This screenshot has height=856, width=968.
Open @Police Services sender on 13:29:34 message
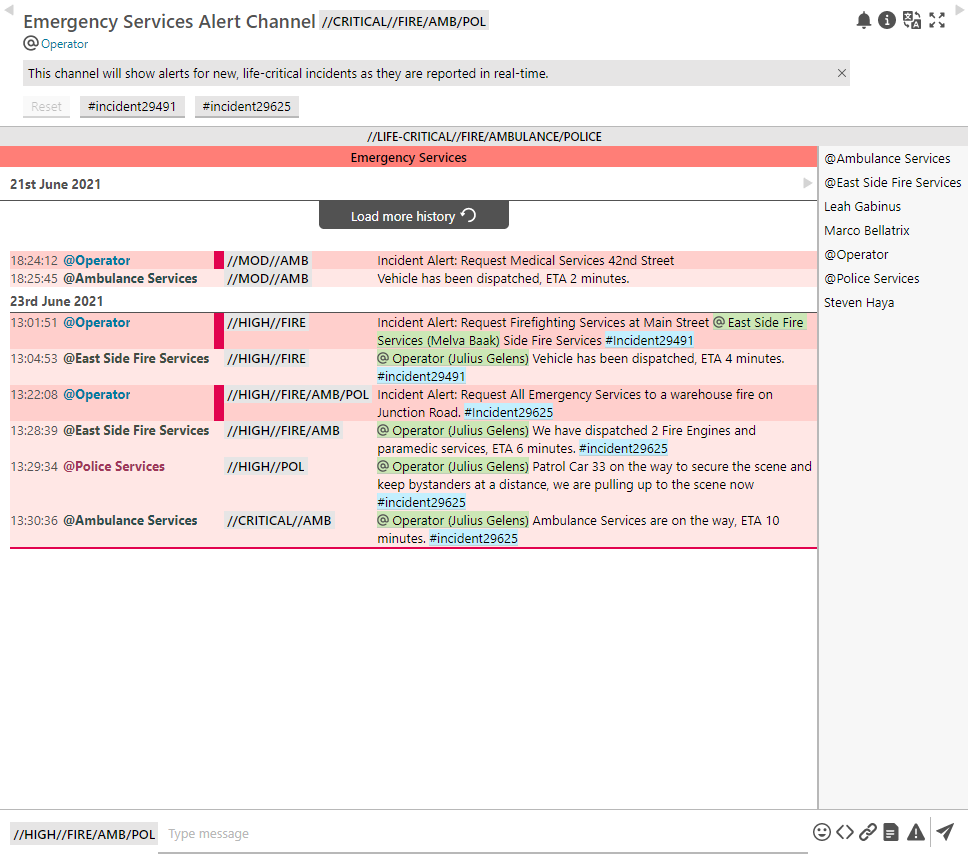coord(114,467)
